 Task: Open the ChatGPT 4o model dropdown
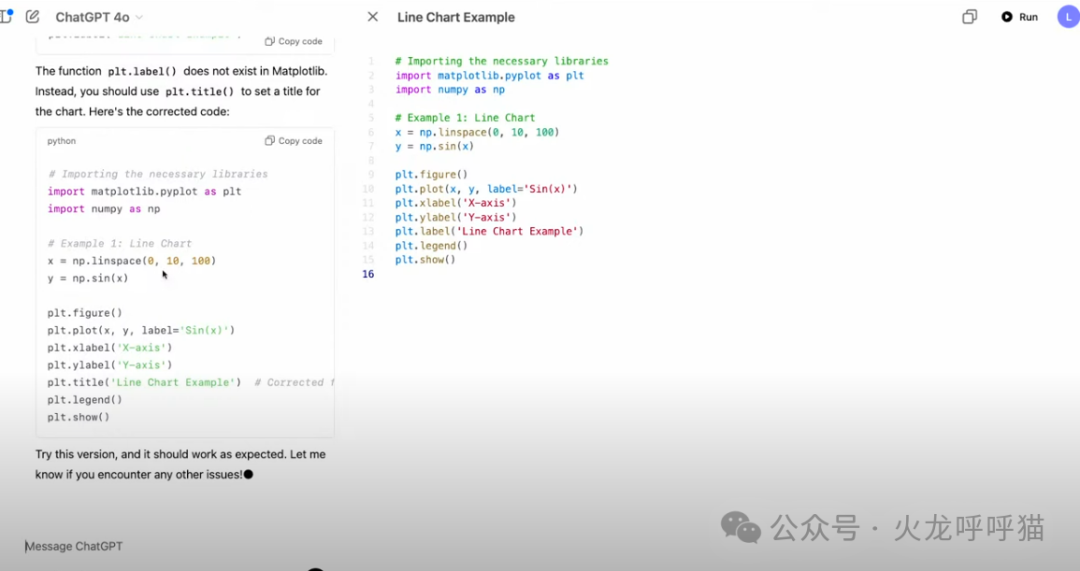click(x=99, y=17)
